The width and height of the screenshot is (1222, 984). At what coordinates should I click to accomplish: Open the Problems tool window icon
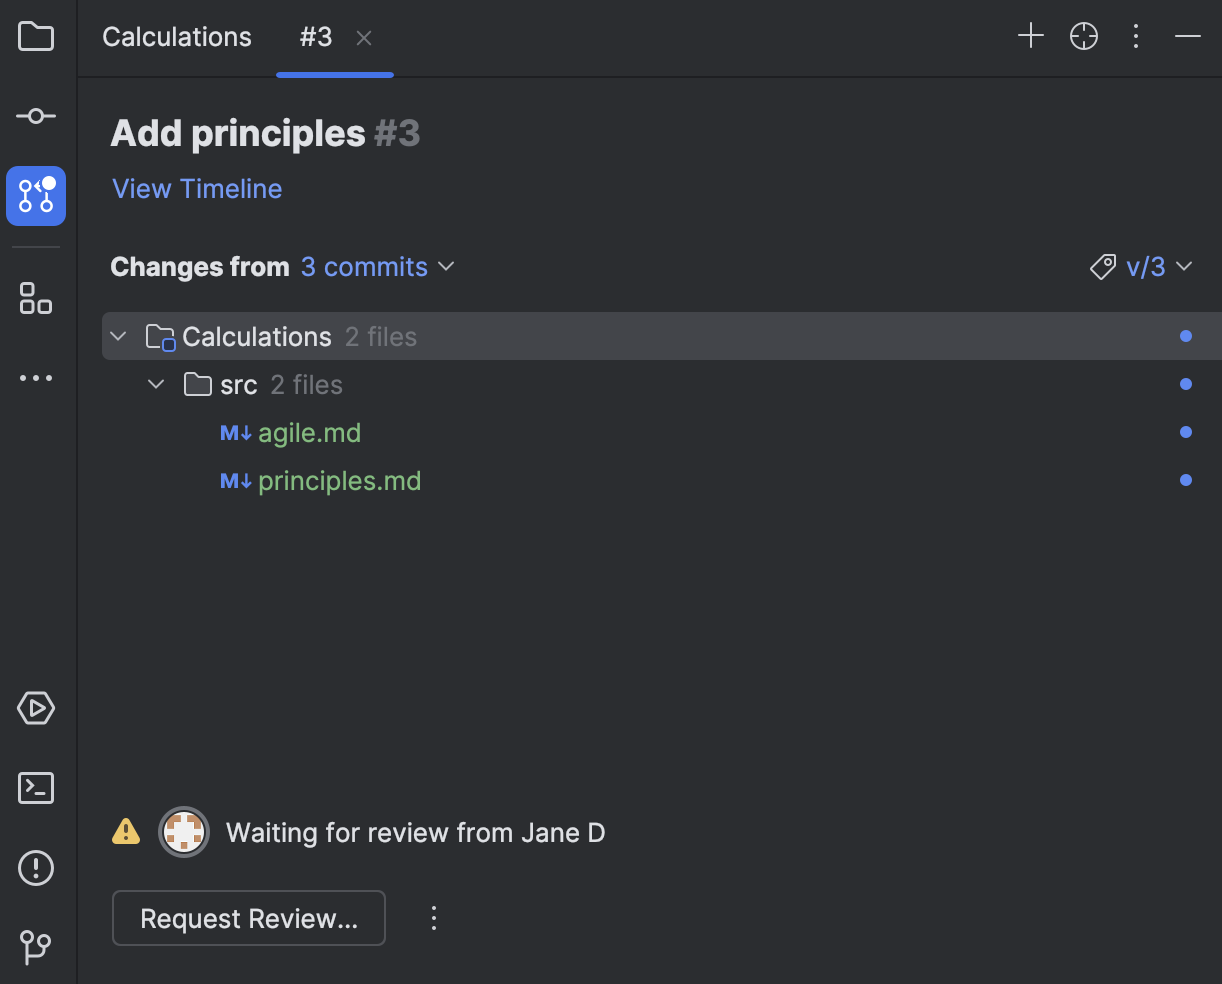[36, 868]
